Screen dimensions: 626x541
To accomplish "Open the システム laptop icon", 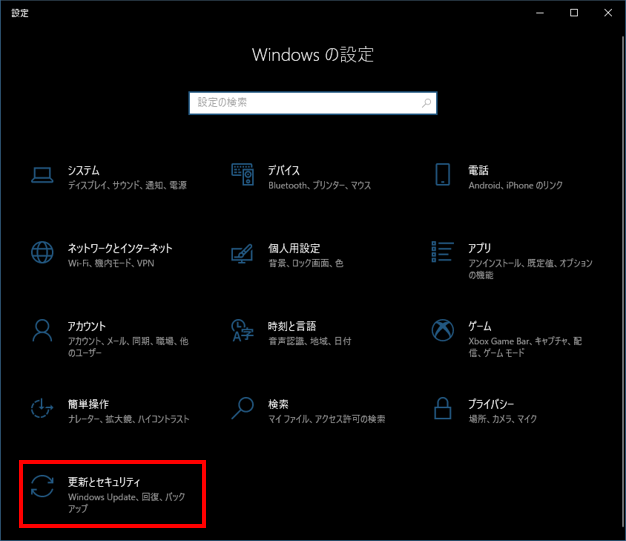I will pos(42,175).
